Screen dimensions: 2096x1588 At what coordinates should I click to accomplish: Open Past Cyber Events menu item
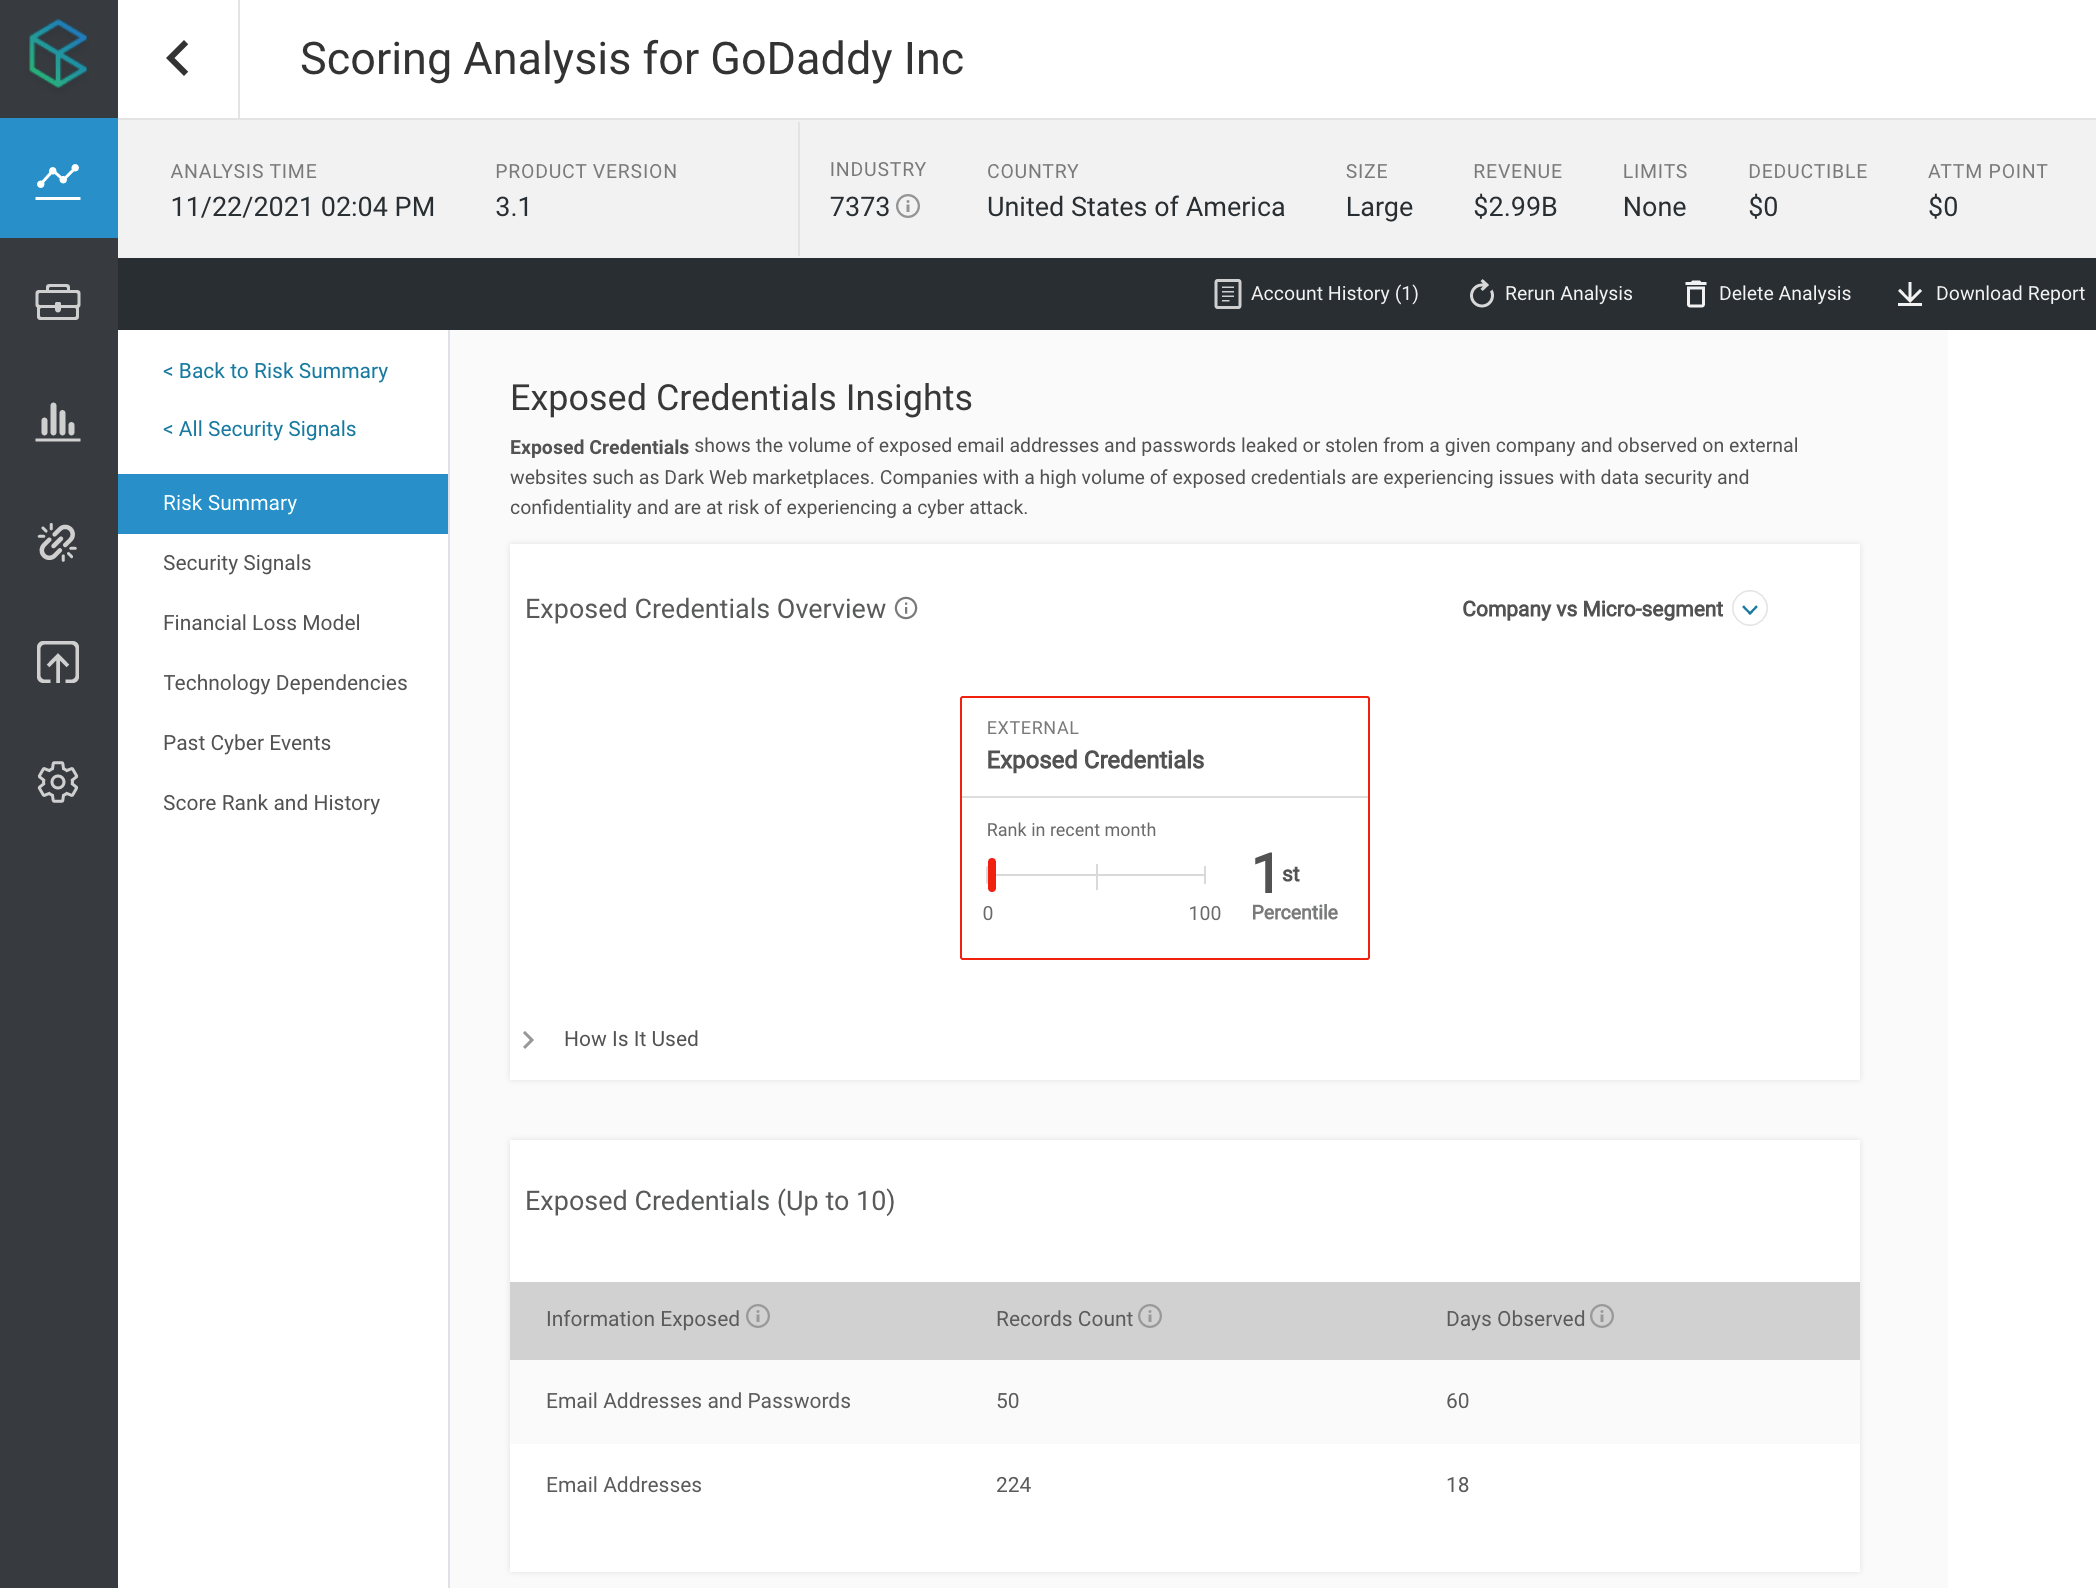pos(247,743)
